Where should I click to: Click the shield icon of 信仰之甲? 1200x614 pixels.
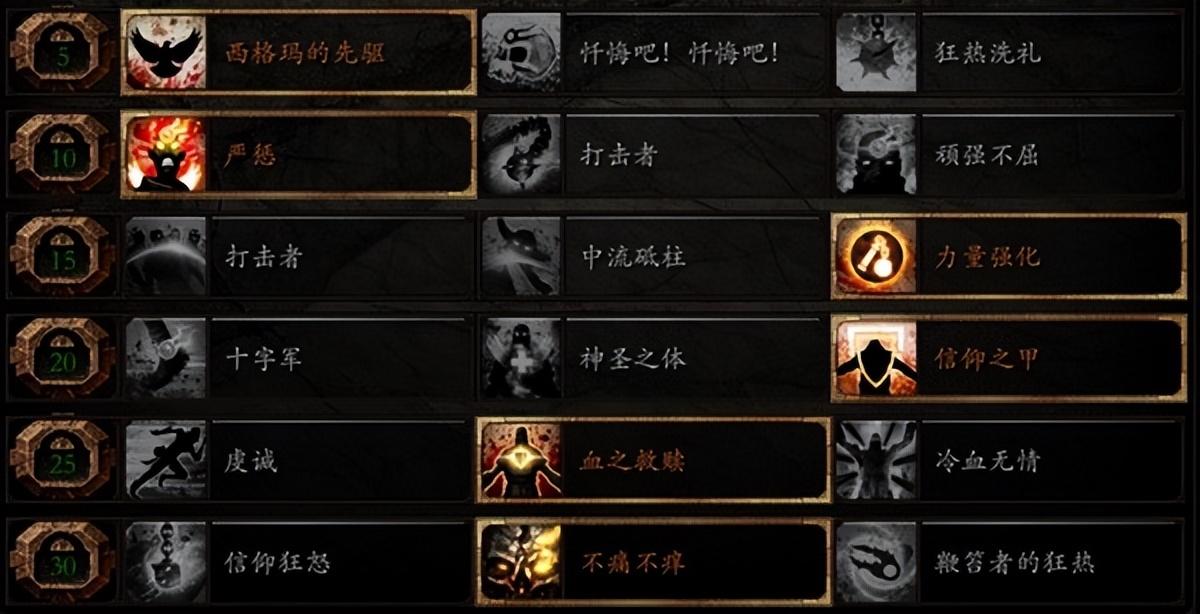click(x=876, y=359)
